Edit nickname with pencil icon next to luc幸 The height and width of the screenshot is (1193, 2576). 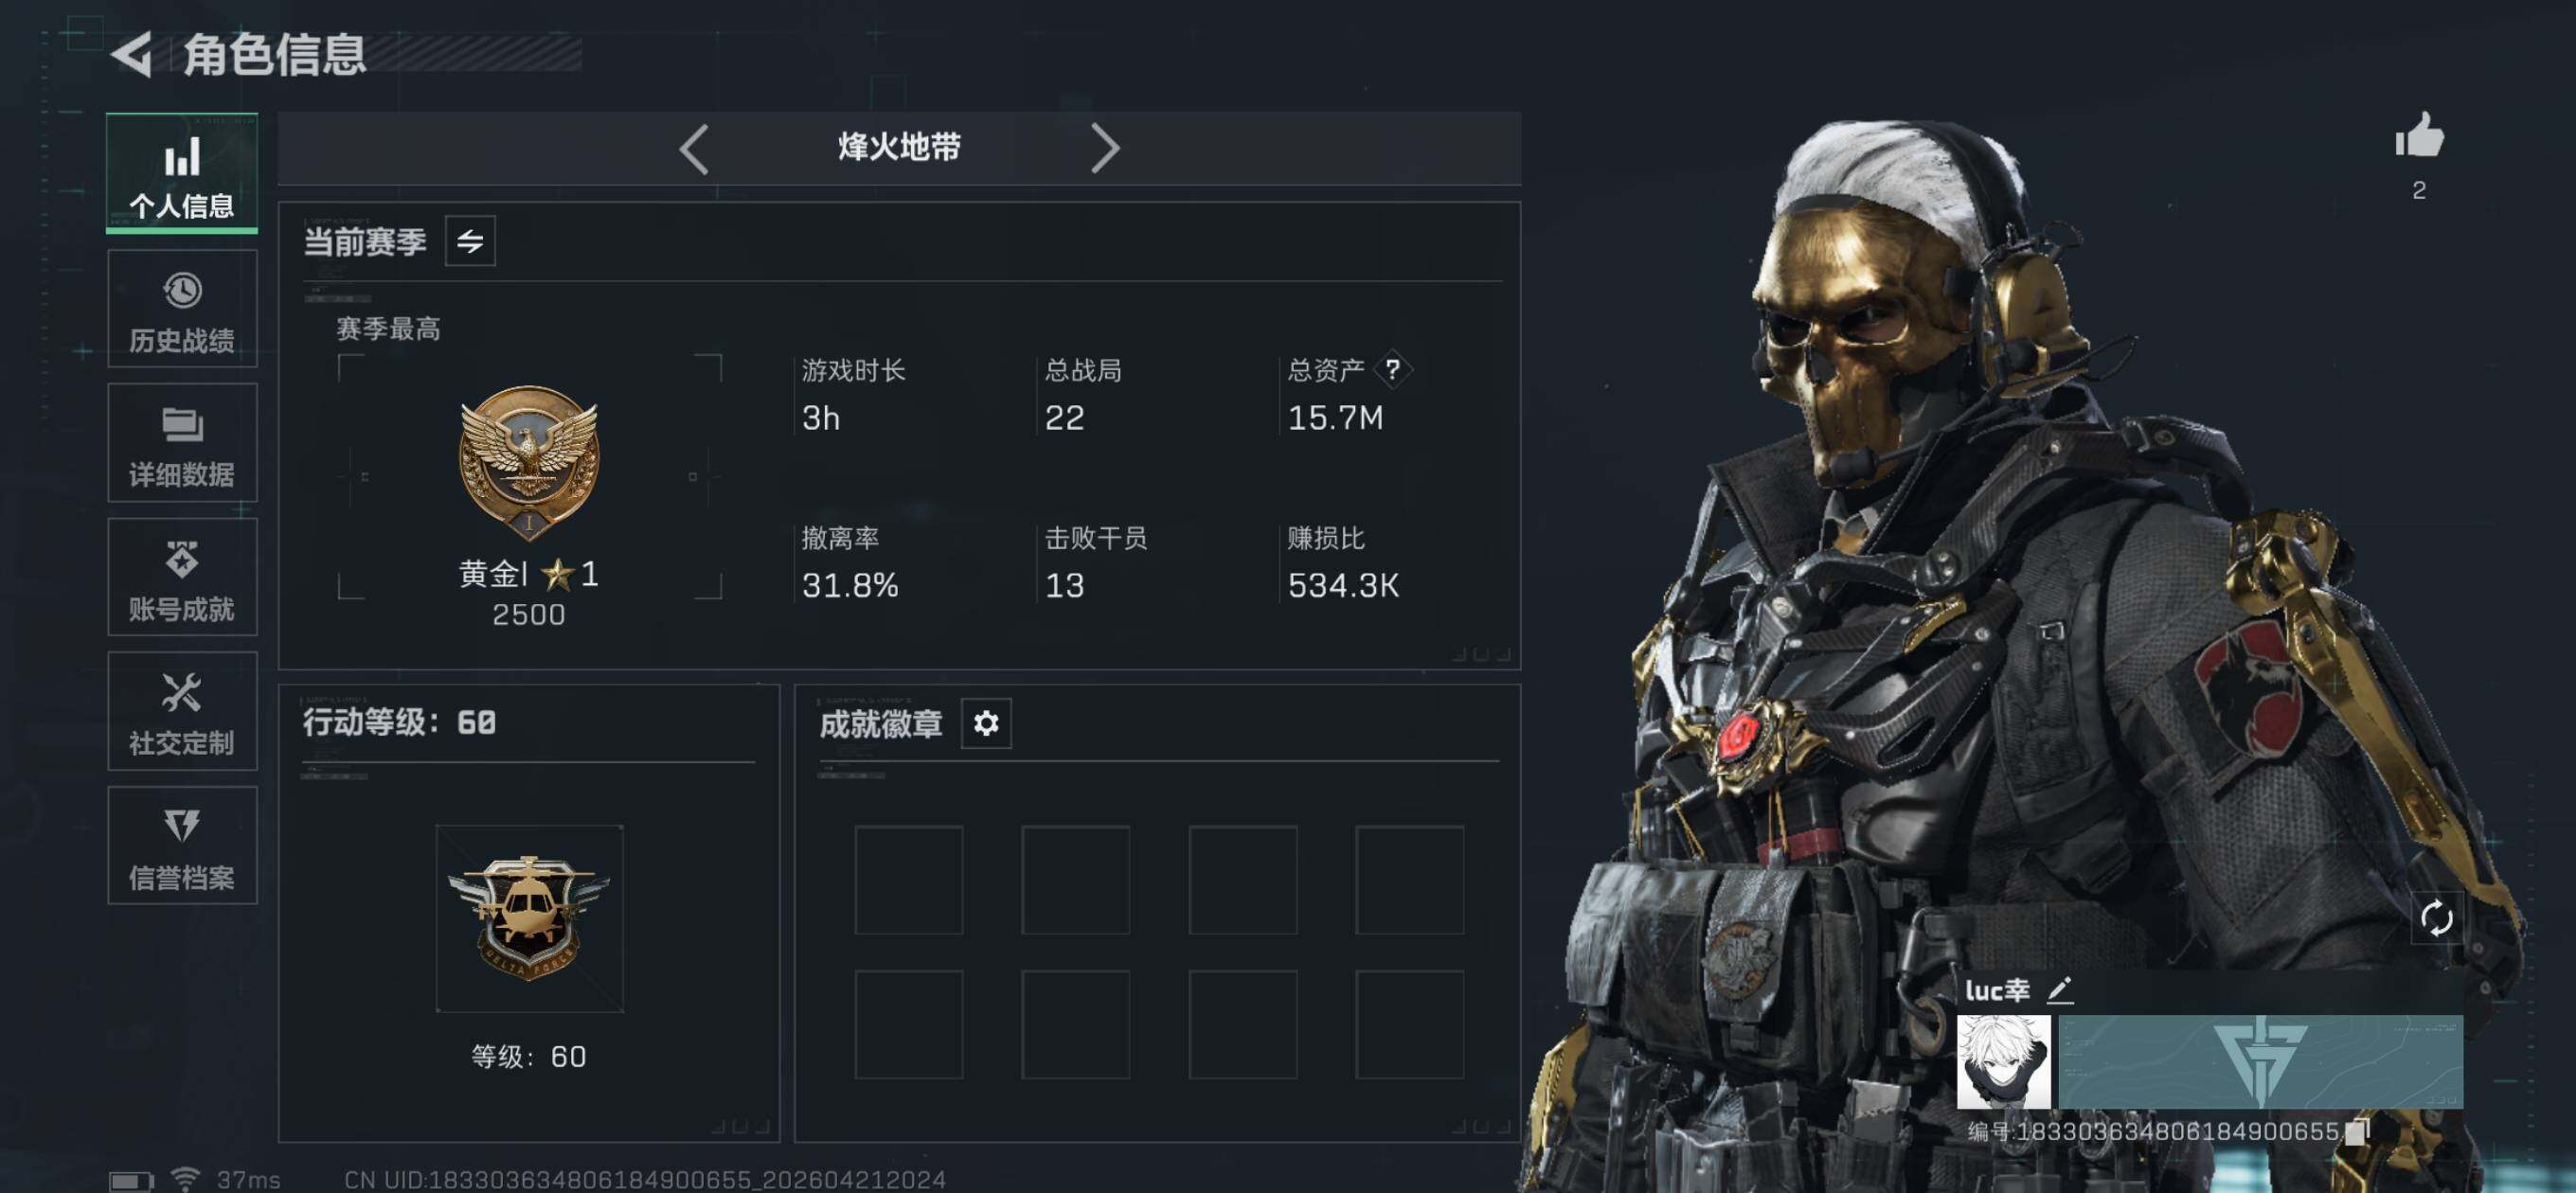click(x=2058, y=990)
